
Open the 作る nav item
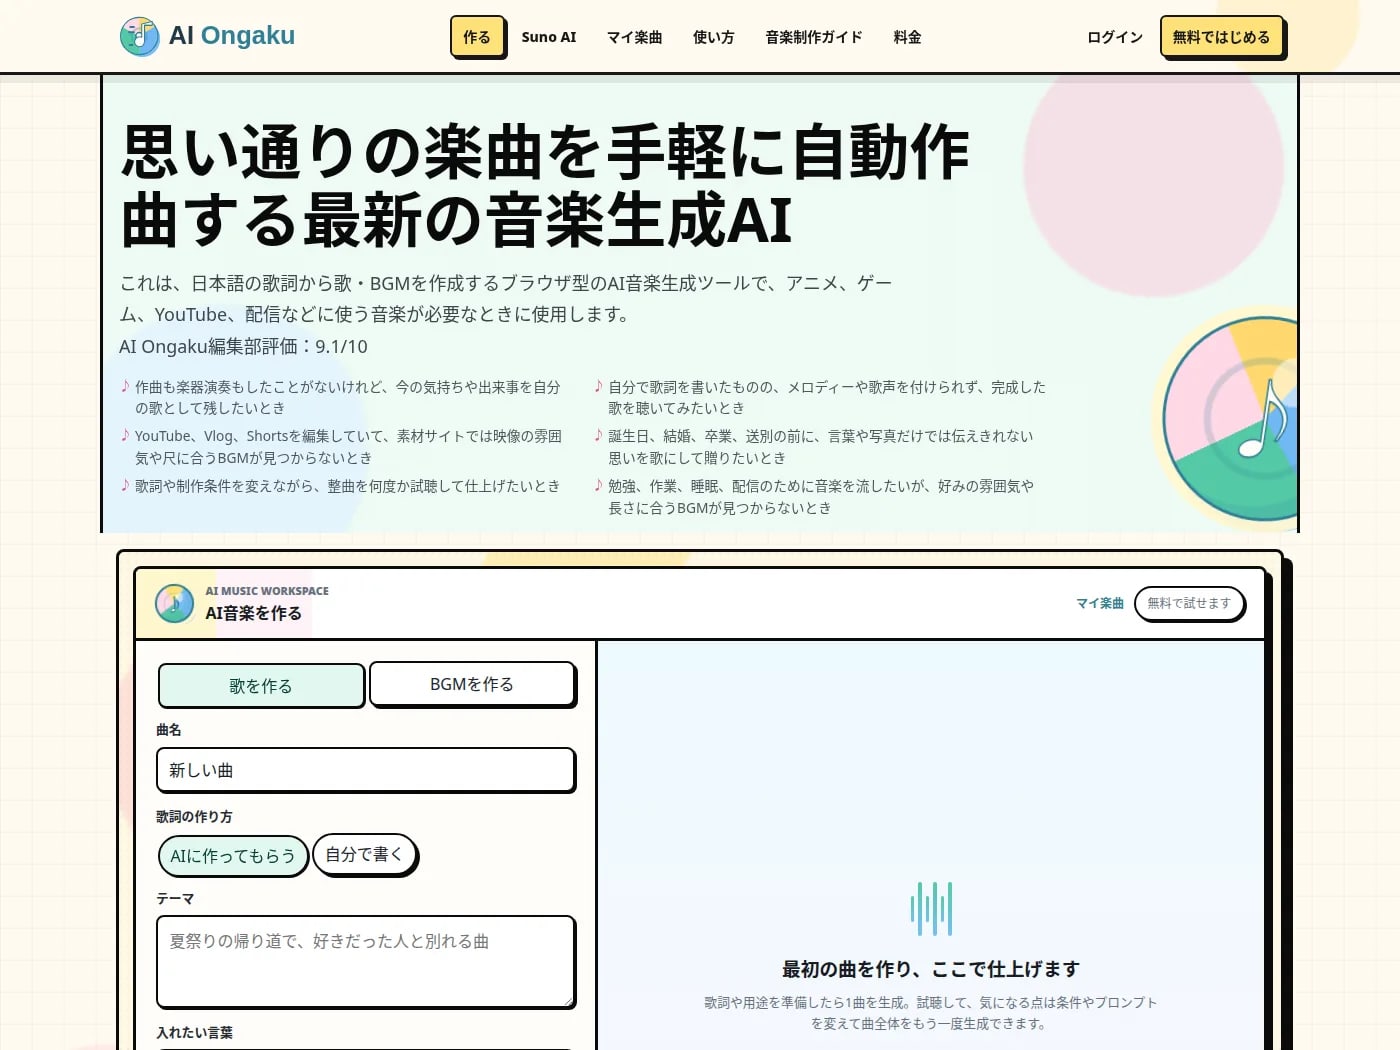(477, 37)
